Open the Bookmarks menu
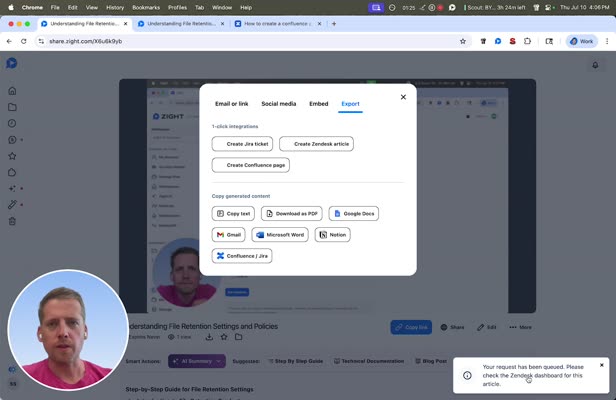 point(146,7)
